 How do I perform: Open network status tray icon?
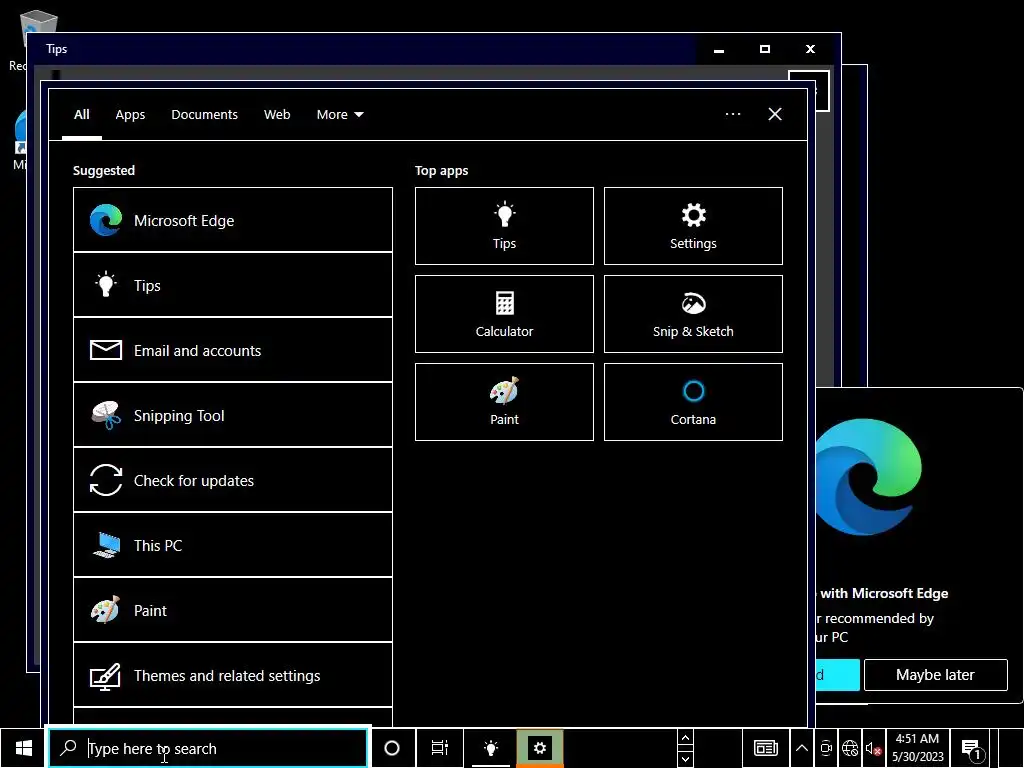click(850, 748)
